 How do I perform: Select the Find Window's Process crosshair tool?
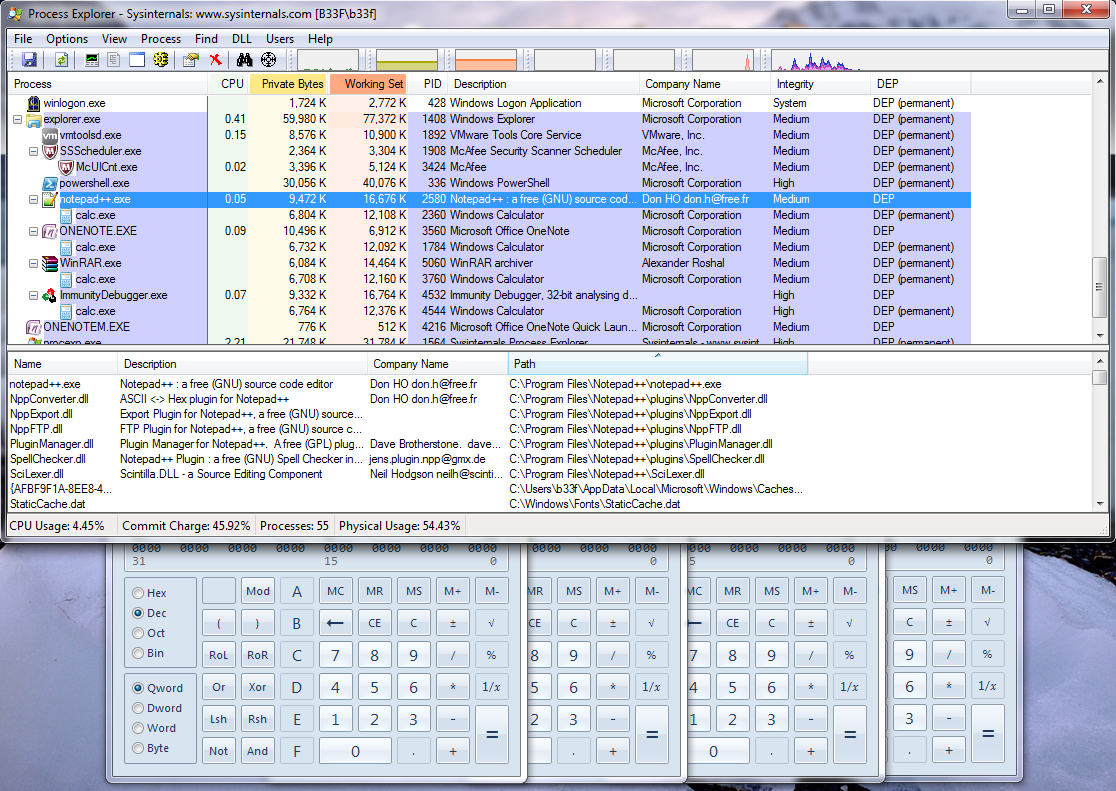267,60
